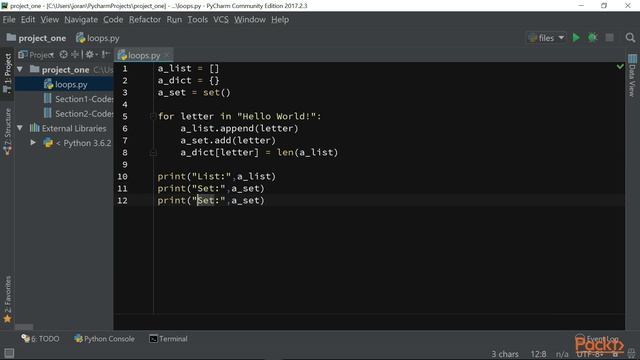Close the loops.py editor tab

(167, 55)
